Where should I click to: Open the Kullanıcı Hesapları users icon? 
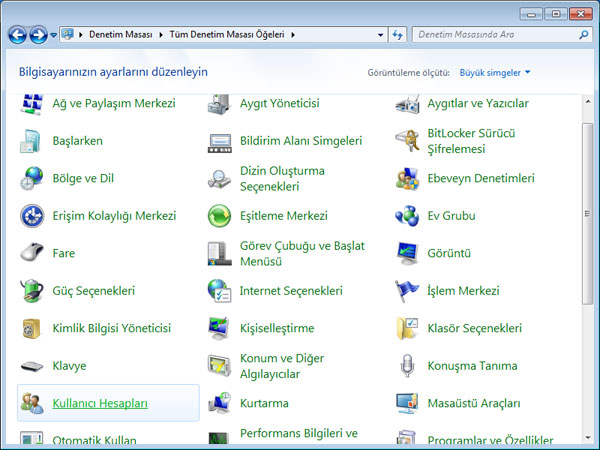coord(32,403)
